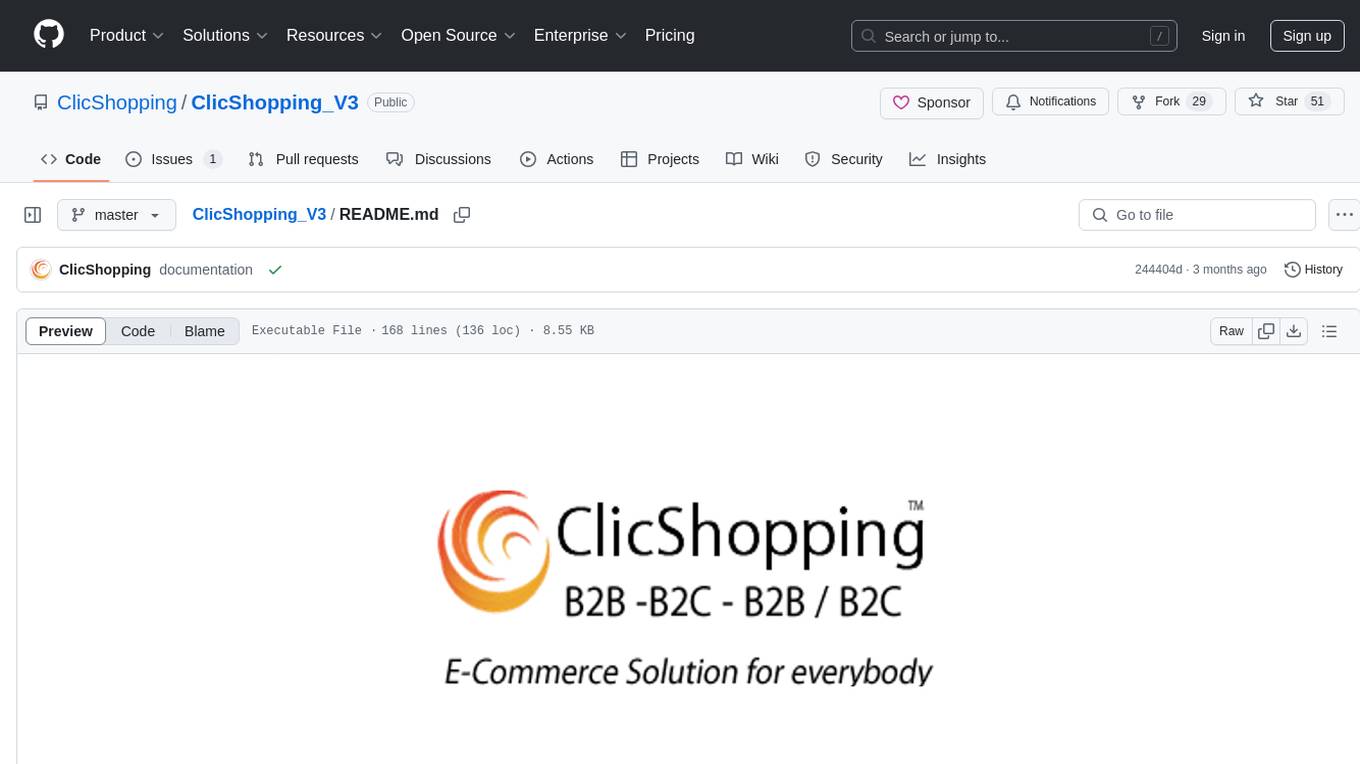Open the Pricing page
The image size is (1360, 764).
(x=670, y=35)
